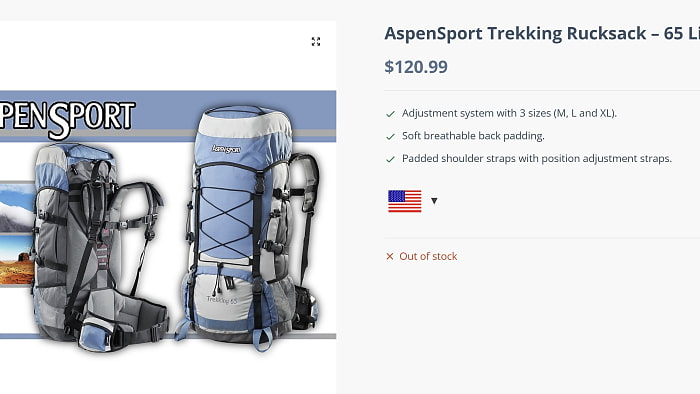Click the desert landscape picture in image
Viewport: 700px width, 394px height.
(x=17, y=260)
